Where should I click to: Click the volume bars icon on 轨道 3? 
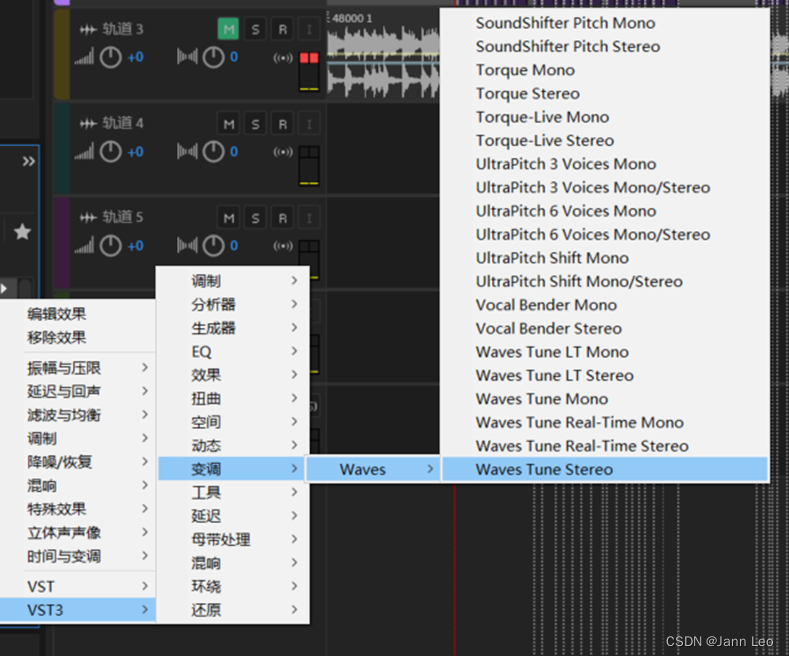tap(84, 57)
